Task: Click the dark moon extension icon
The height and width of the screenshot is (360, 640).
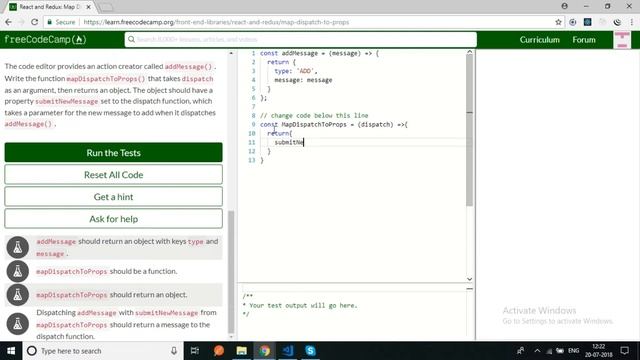Action: click(x=617, y=22)
